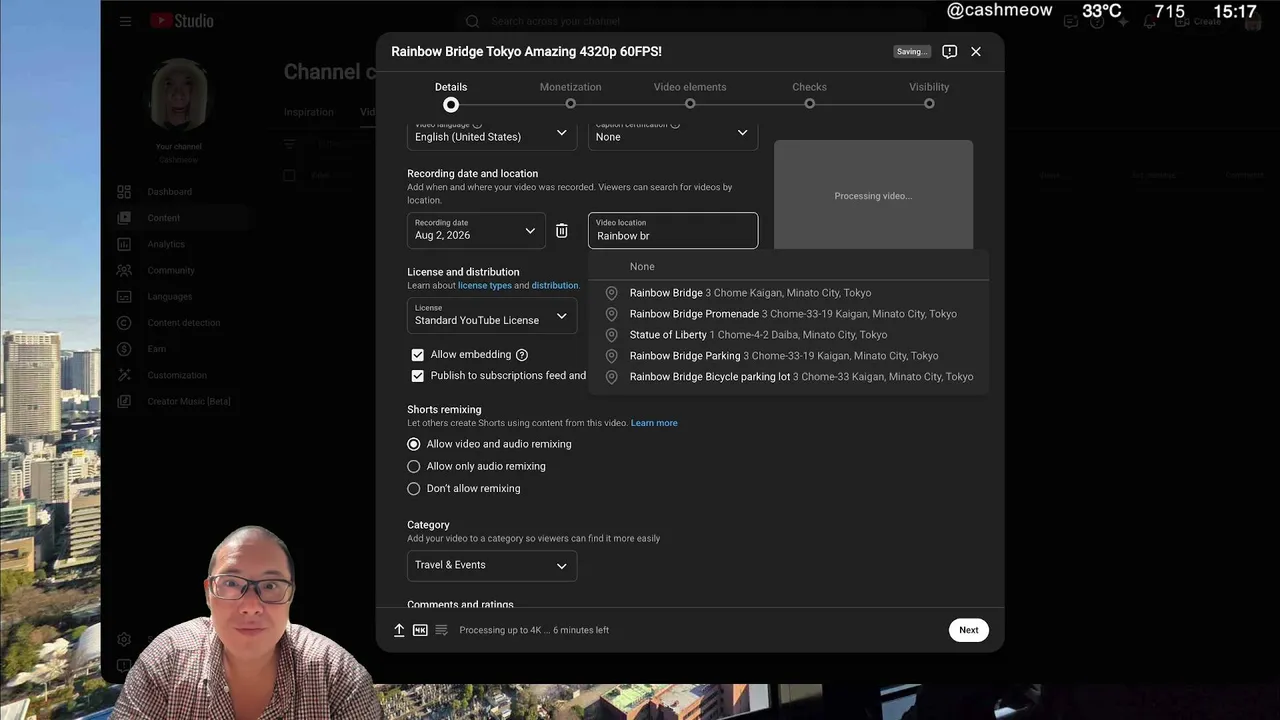Select Allow video and audio remixing
This screenshot has height=720, width=1280.
(414, 444)
